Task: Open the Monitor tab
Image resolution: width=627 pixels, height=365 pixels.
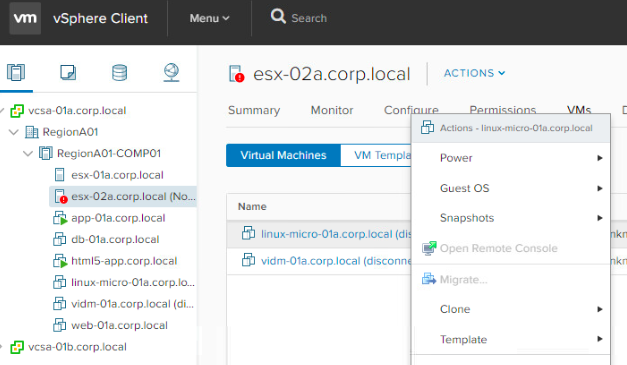Action: pyautogui.click(x=332, y=110)
